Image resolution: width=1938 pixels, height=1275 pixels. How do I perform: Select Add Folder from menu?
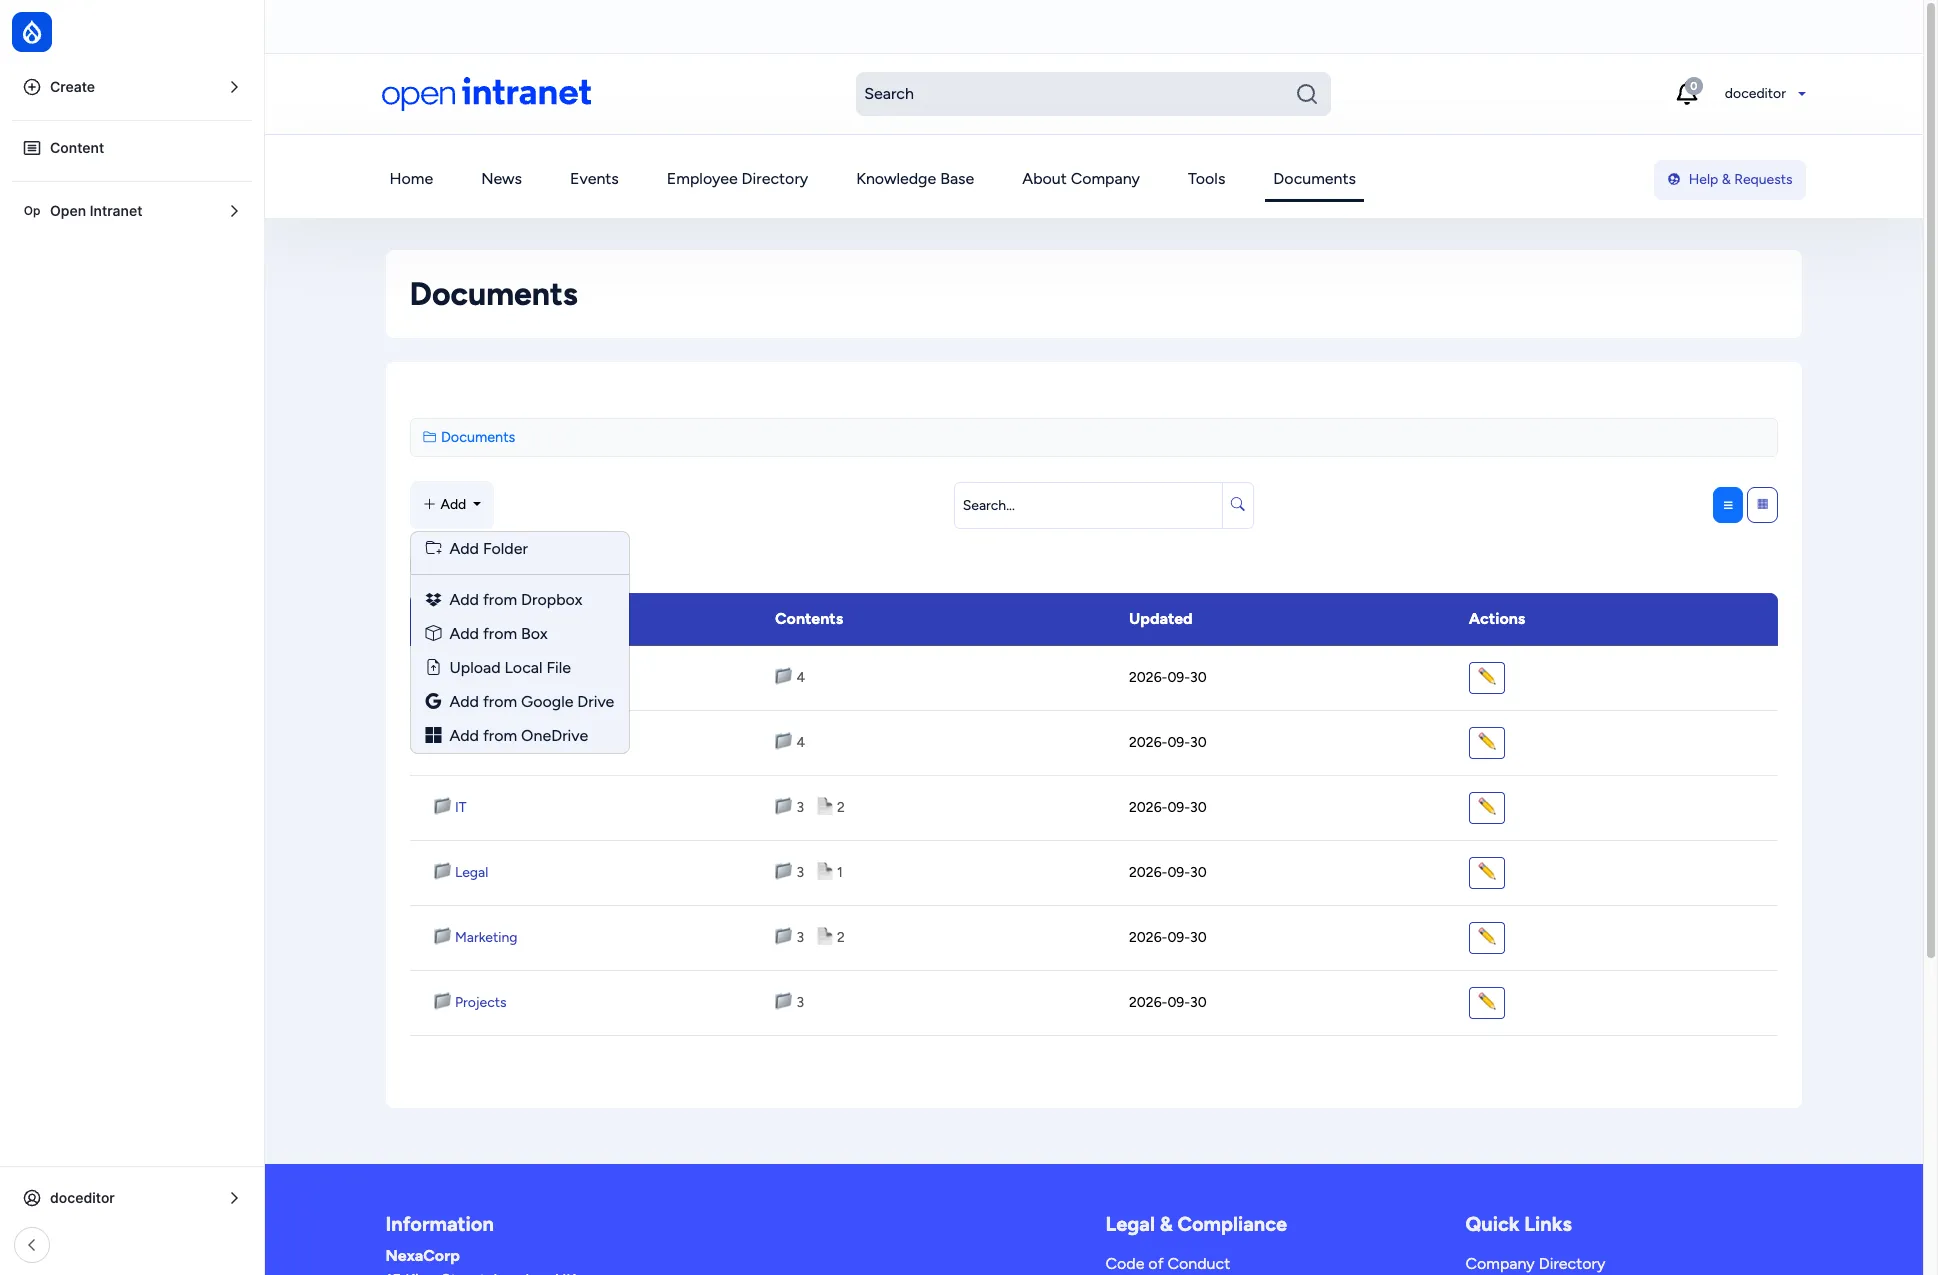519,549
